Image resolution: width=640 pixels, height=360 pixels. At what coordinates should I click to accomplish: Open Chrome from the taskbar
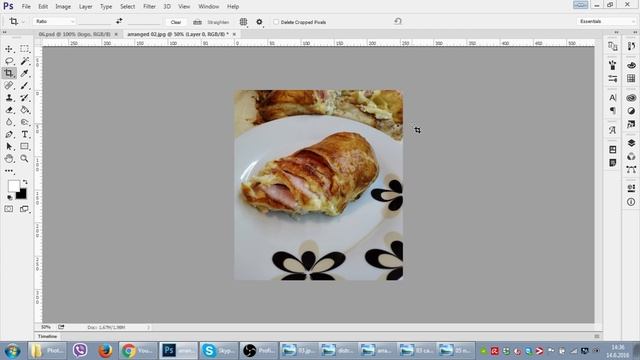138,351
